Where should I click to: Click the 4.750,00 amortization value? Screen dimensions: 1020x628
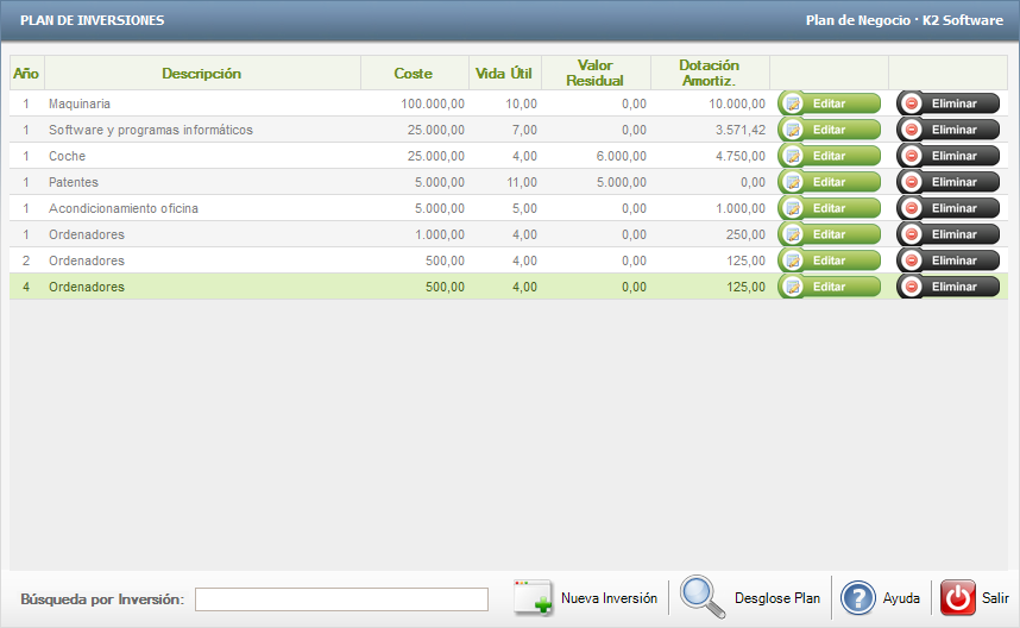pyautogui.click(x=740, y=156)
